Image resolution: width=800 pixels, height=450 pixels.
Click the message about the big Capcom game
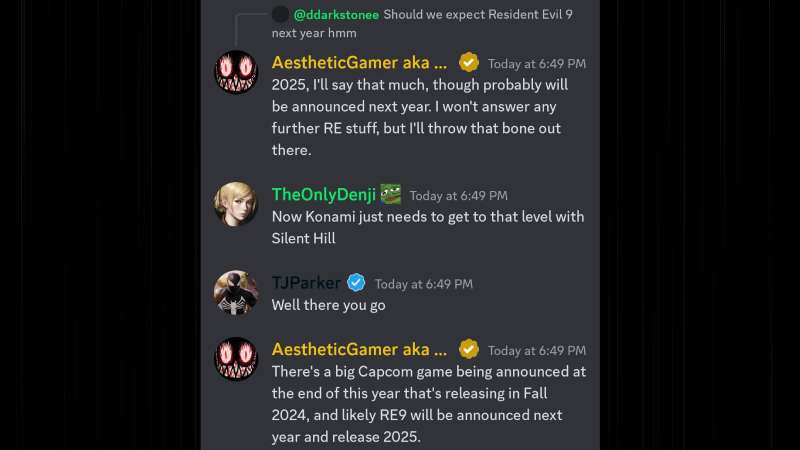click(x=428, y=404)
